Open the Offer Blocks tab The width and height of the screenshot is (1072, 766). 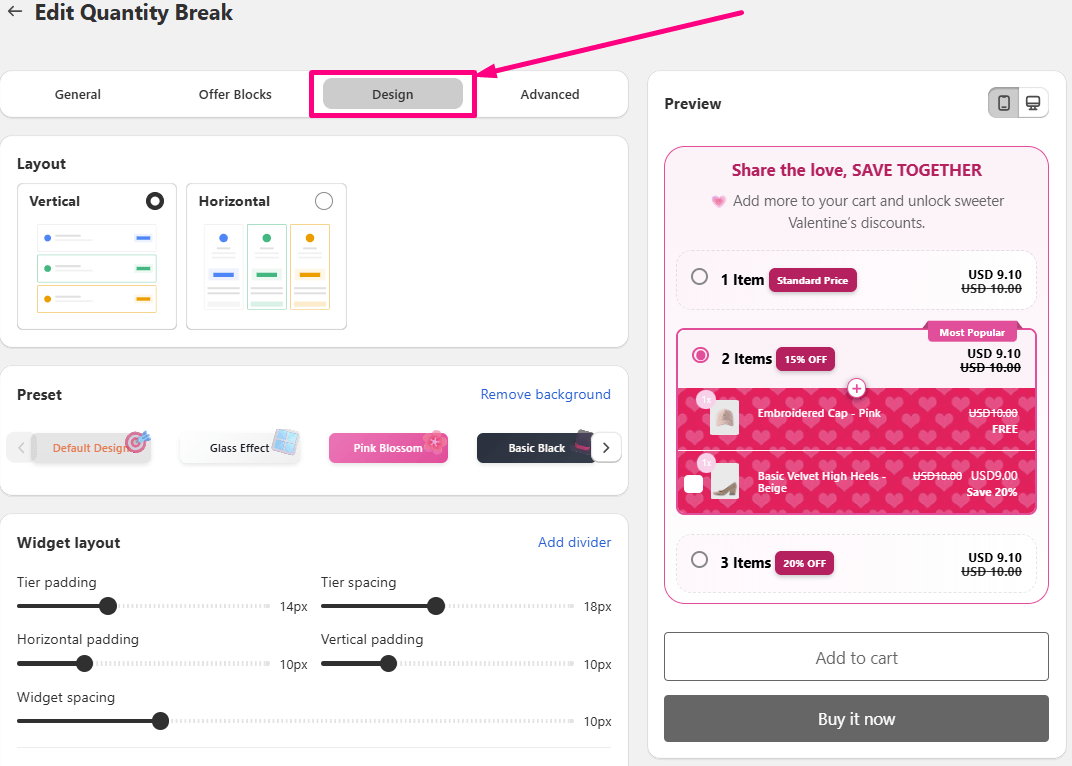235,94
